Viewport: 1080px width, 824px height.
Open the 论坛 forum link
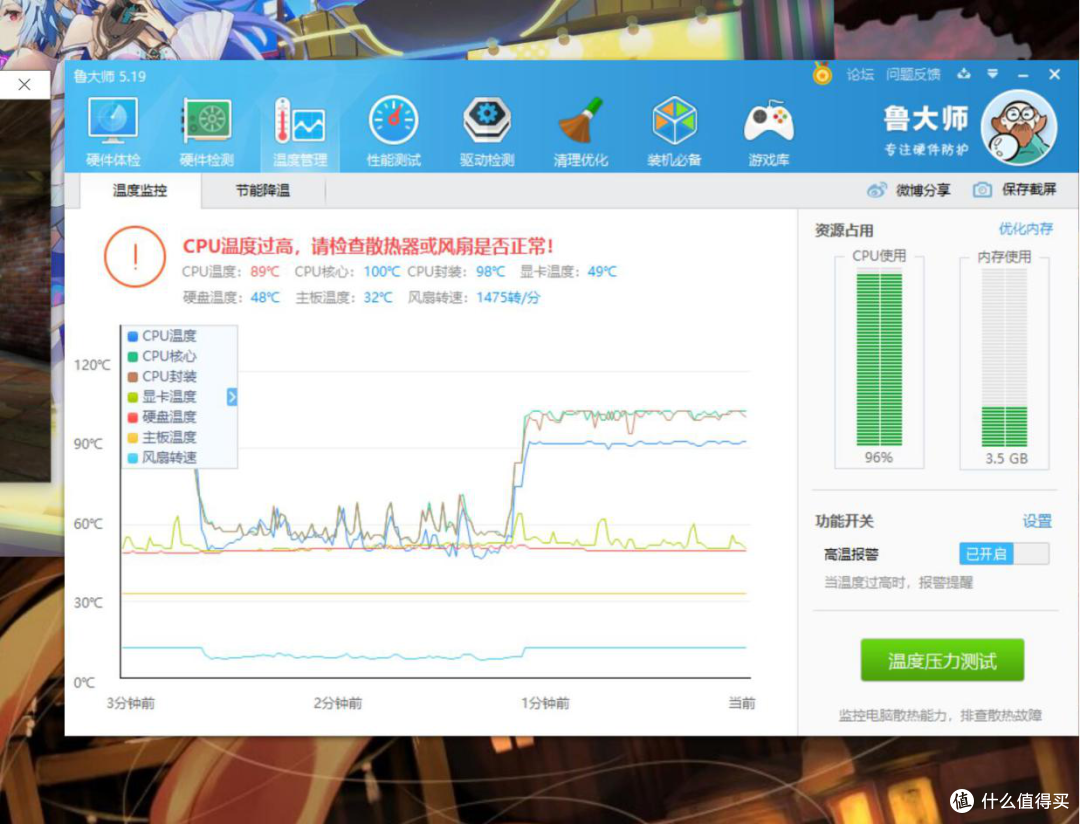click(860, 74)
